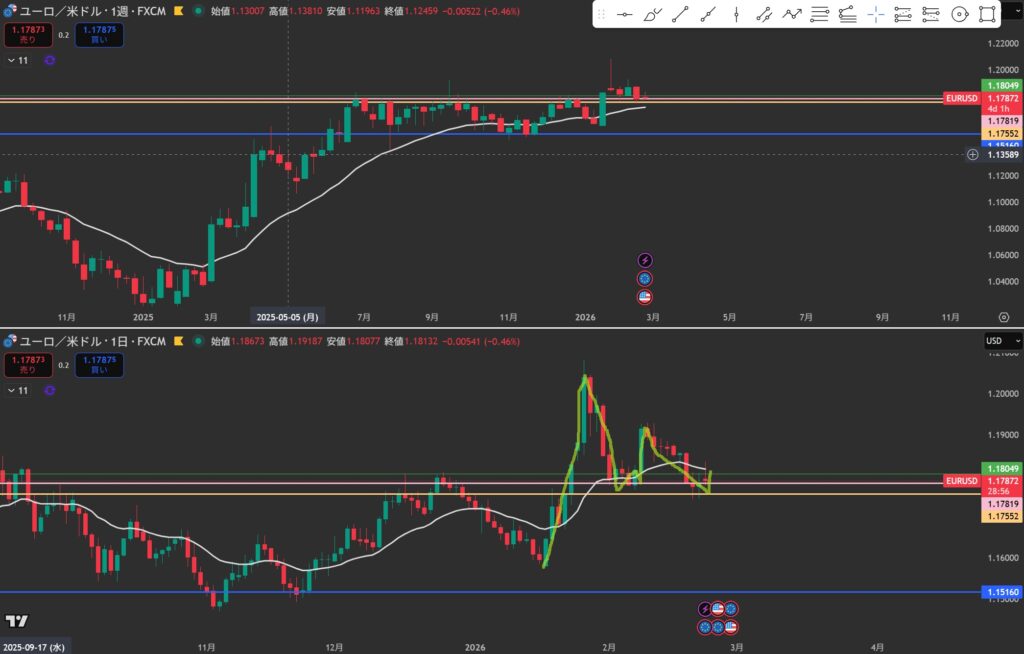Screen dimensions: 1024x654
Task: Expand the 11 indicators list on weekly chart
Action: pyautogui.click(x=17, y=60)
